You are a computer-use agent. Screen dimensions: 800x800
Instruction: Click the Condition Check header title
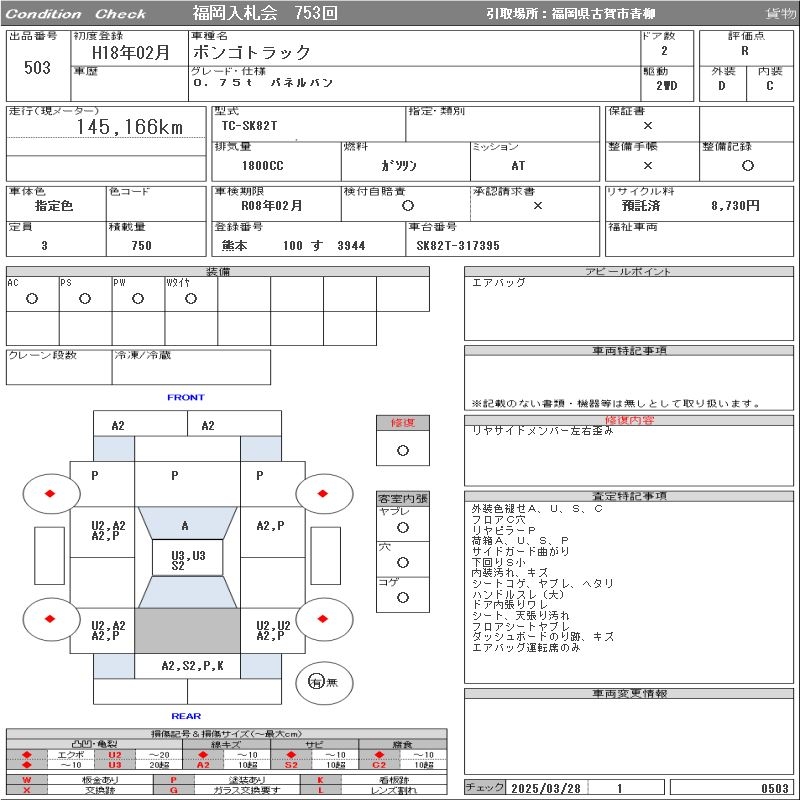(76, 14)
